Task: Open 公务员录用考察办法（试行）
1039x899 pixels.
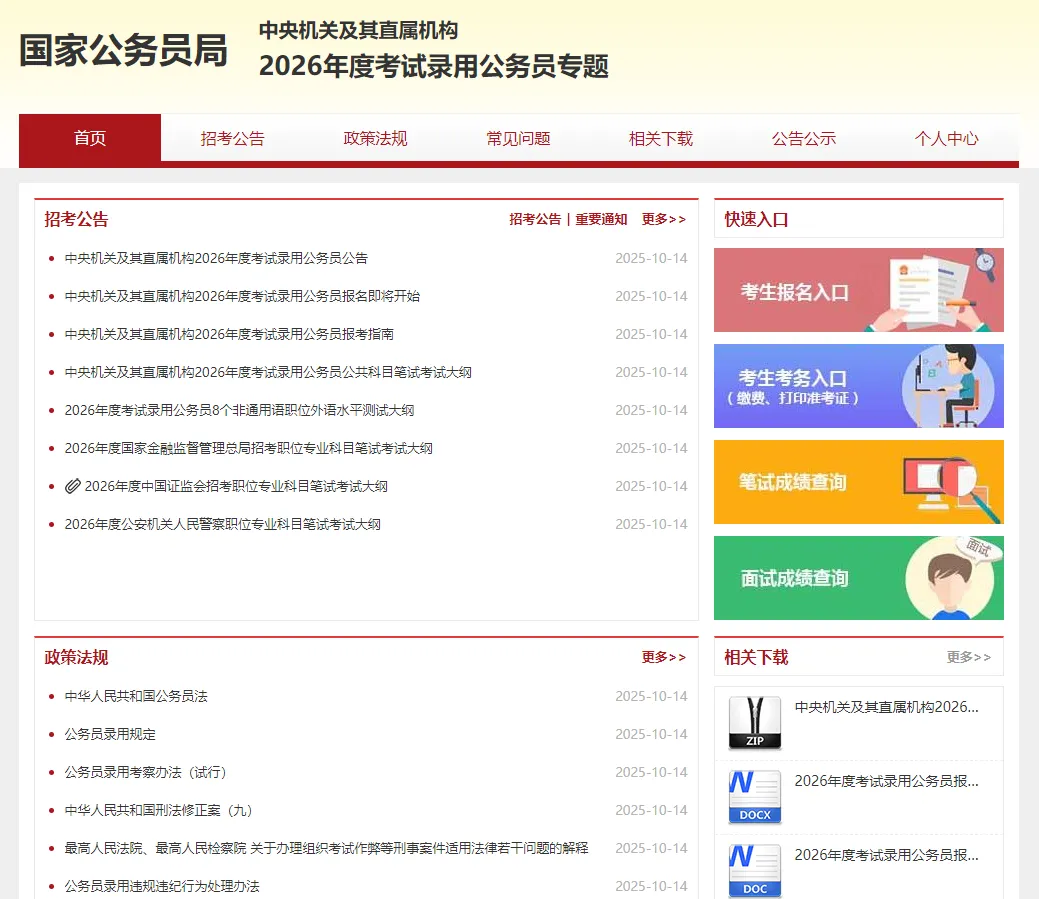Action: click(x=146, y=772)
